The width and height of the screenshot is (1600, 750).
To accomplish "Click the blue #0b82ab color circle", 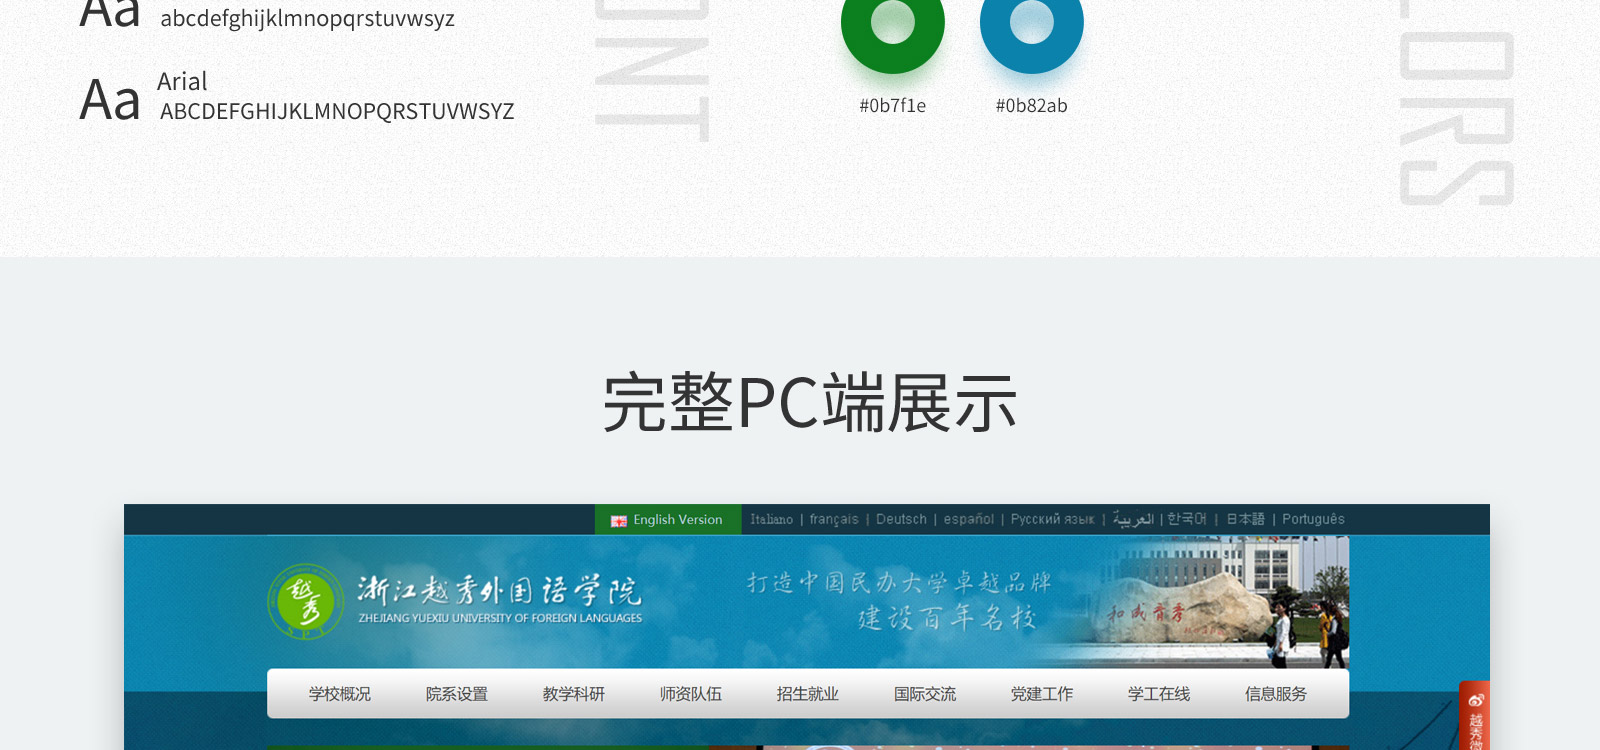I will point(1031,25).
